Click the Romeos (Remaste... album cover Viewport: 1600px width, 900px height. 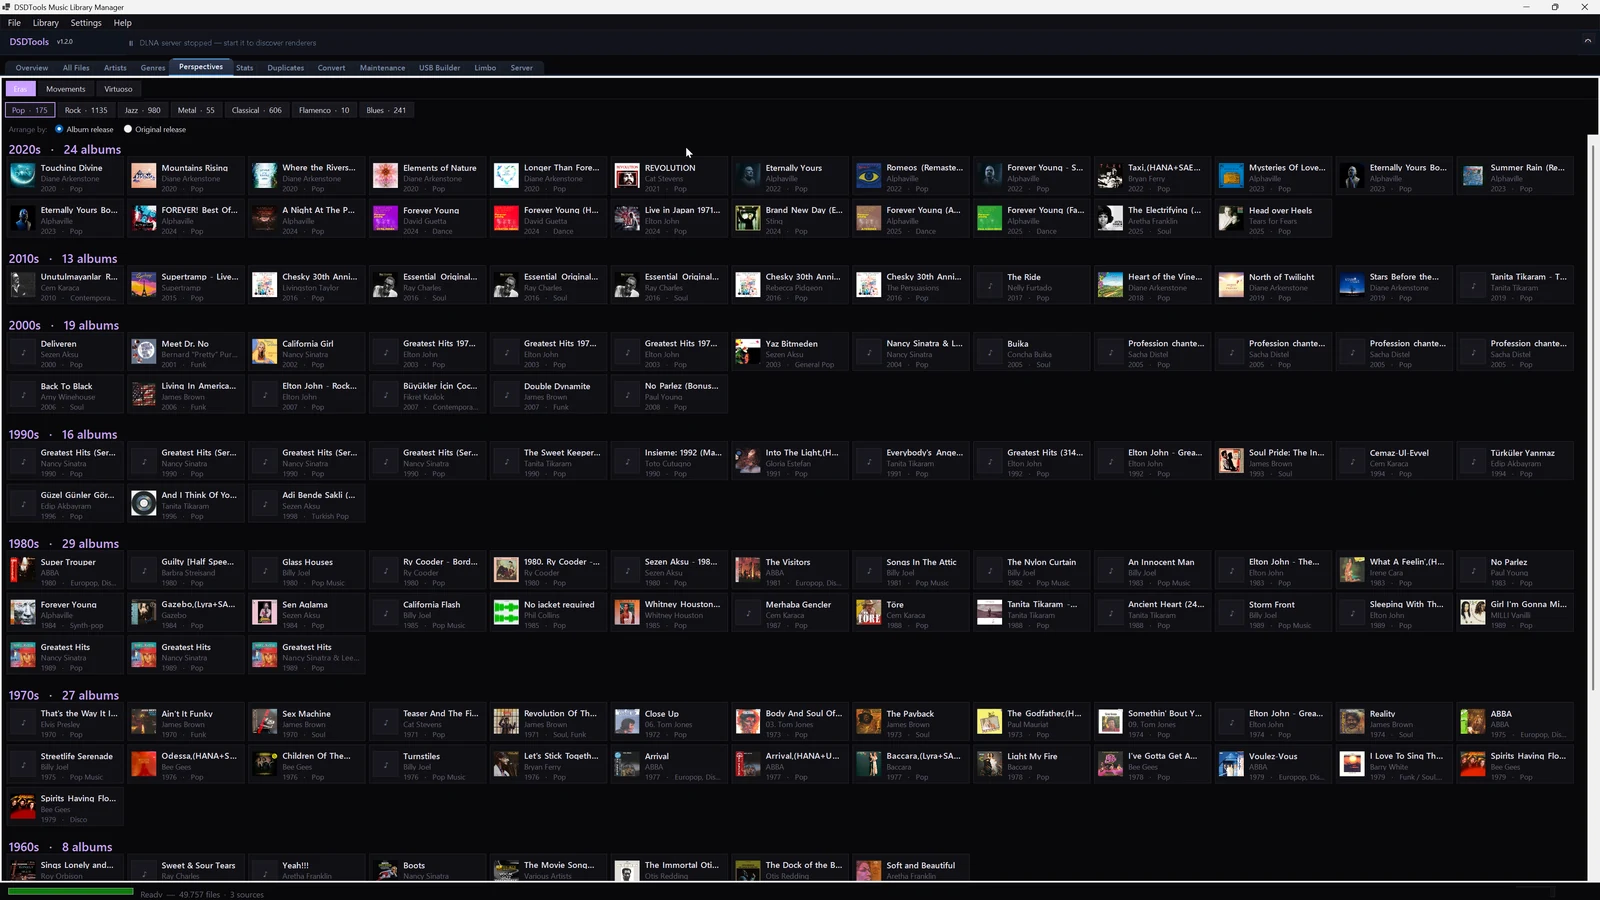(x=868, y=176)
